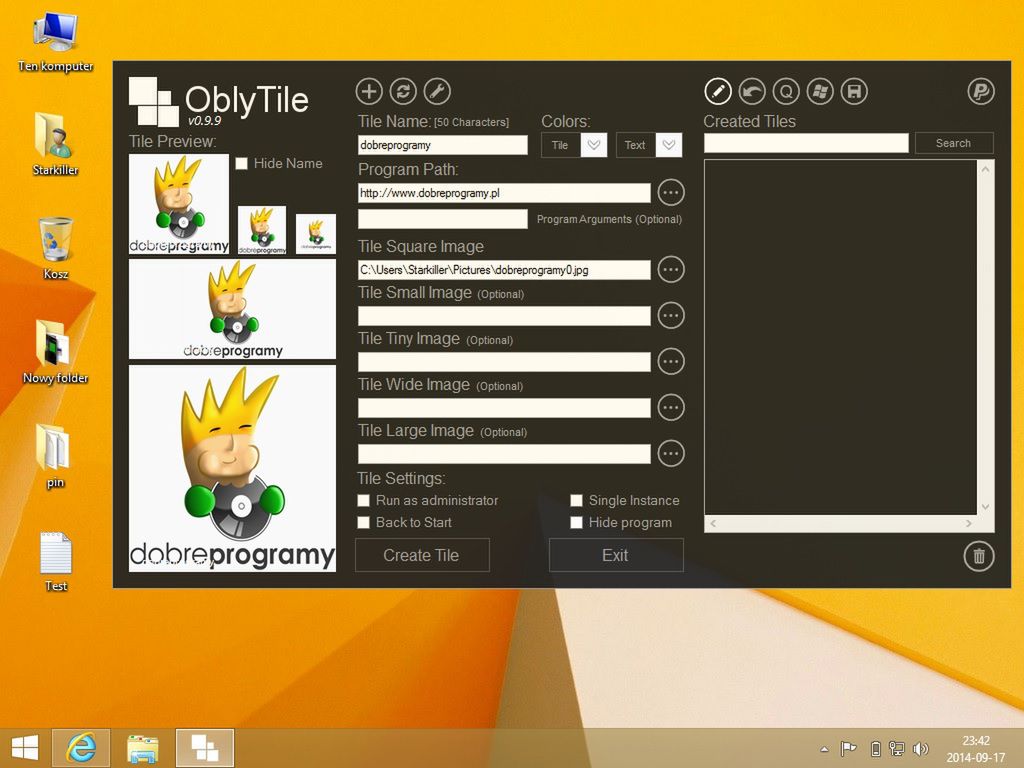Select the Test text file icon
Screen dimensions: 1024x768
point(56,562)
